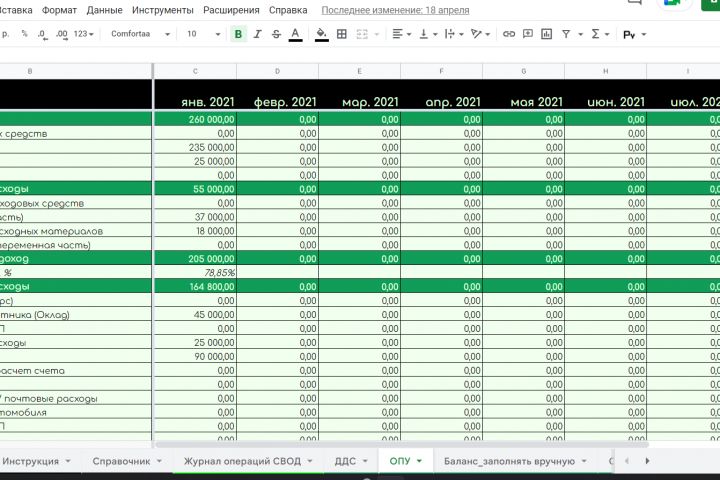The height and width of the screenshot is (480, 720).
Task: Switch to the Справочник sheet tab
Action: click(121, 461)
